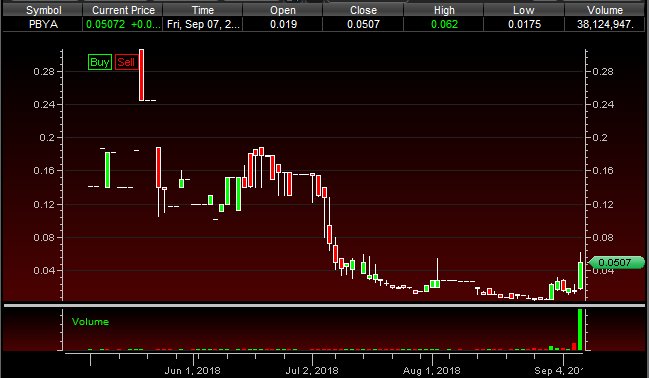The height and width of the screenshot is (378, 649).
Task: Select the Symbol column header
Action: (x=43, y=10)
